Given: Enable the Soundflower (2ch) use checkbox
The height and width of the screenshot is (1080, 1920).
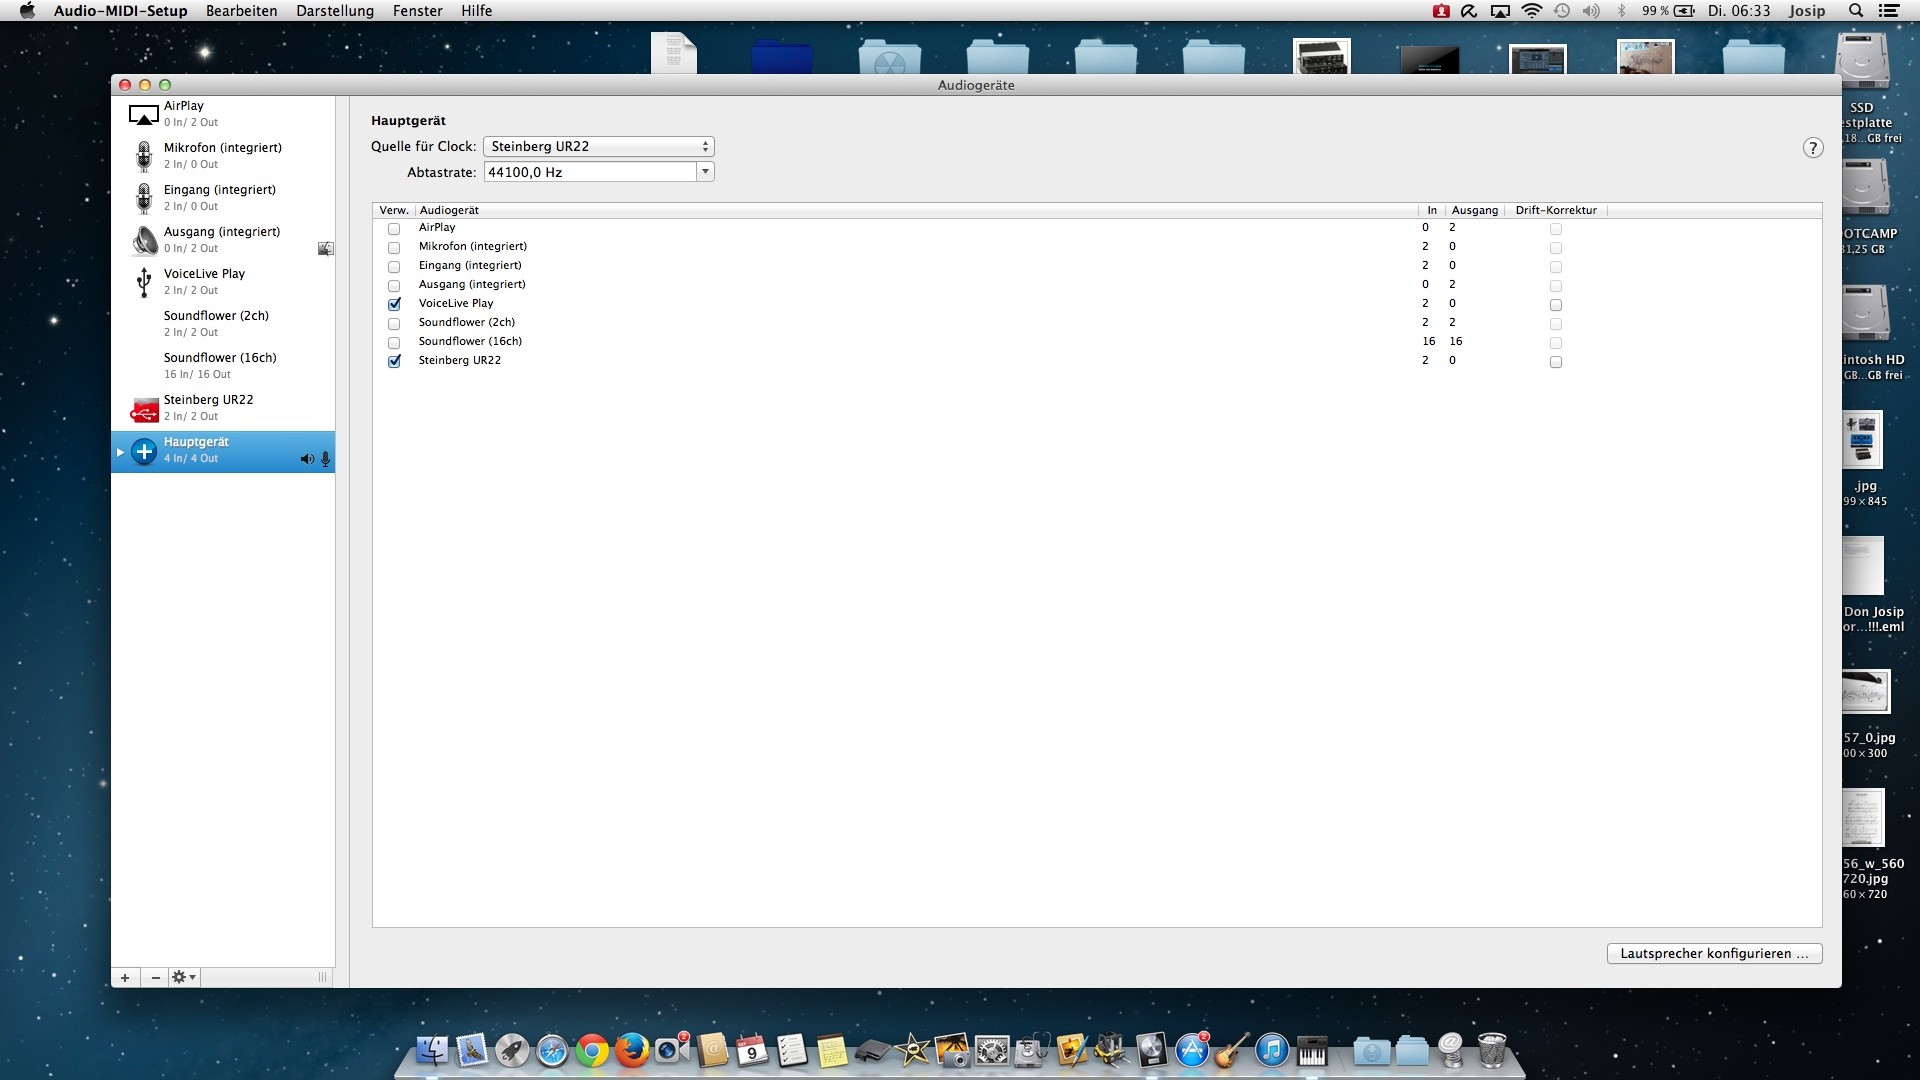Looking at the screenshot, I should pyautogui.click(x=394, y=323).
